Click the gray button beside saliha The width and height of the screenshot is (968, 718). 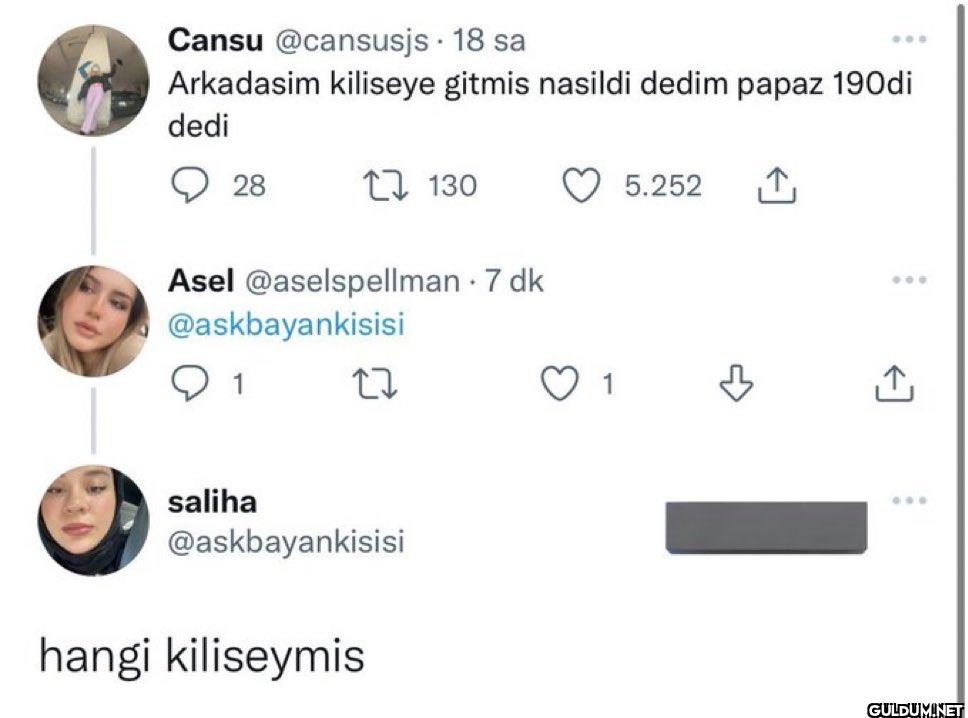point(766,527)
